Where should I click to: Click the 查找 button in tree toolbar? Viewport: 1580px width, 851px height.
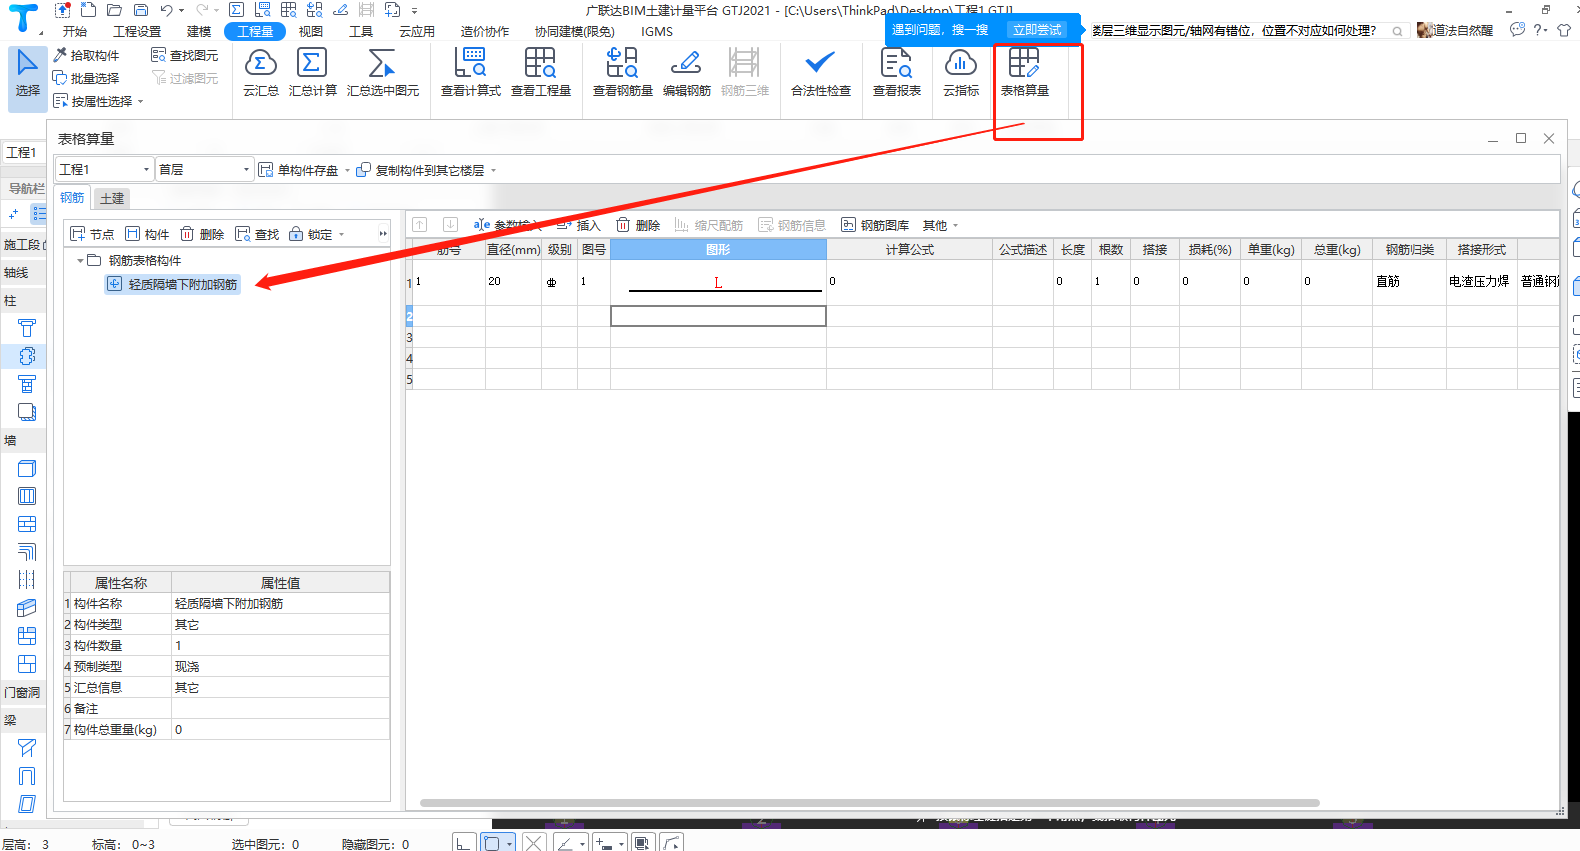coord(257,234)
